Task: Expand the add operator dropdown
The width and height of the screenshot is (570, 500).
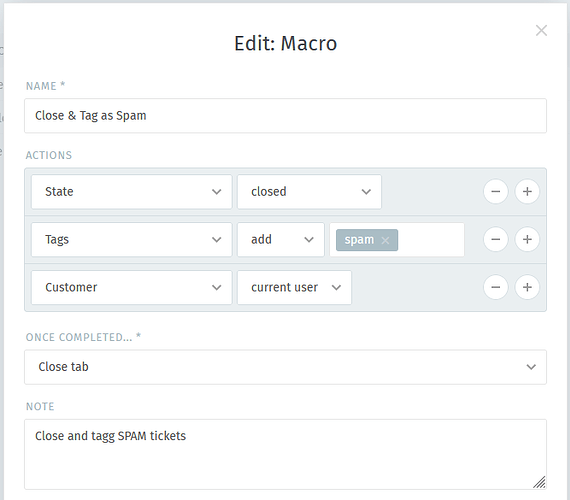Action: point(281,239)
